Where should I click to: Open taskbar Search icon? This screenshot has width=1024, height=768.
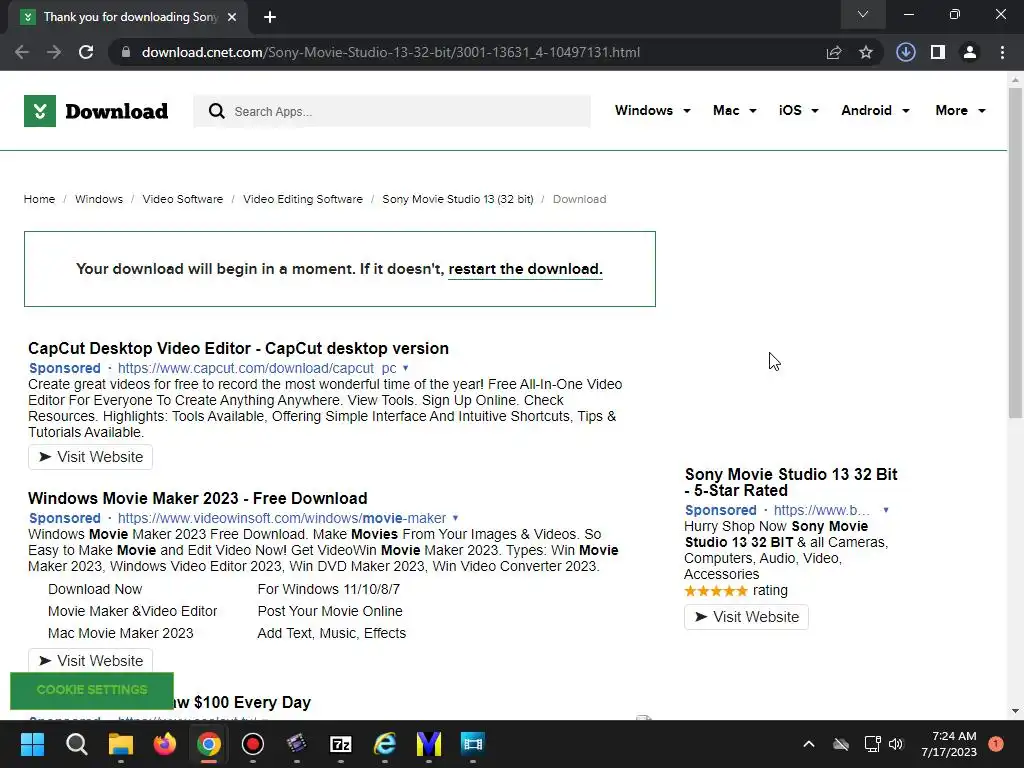pyautogui.click(x=76, y=744)
